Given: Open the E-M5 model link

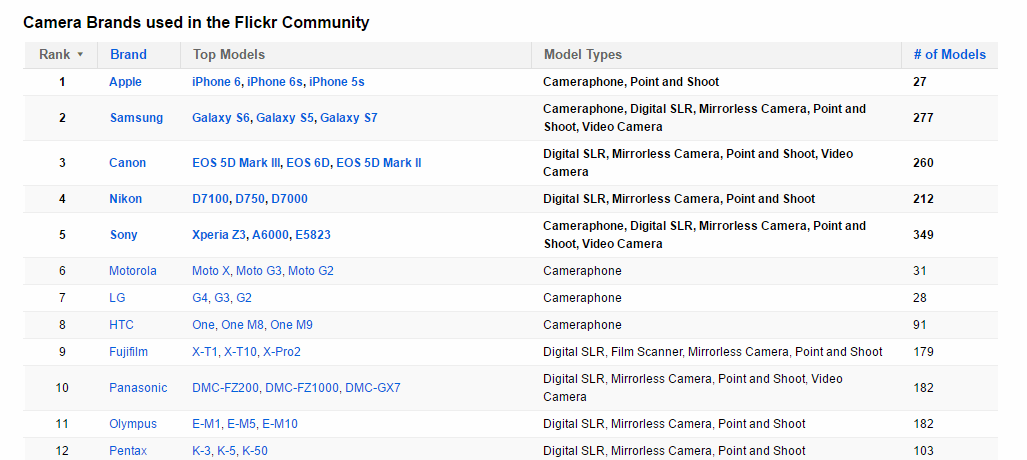Looking at the screenshot, I should click(242, 424).
